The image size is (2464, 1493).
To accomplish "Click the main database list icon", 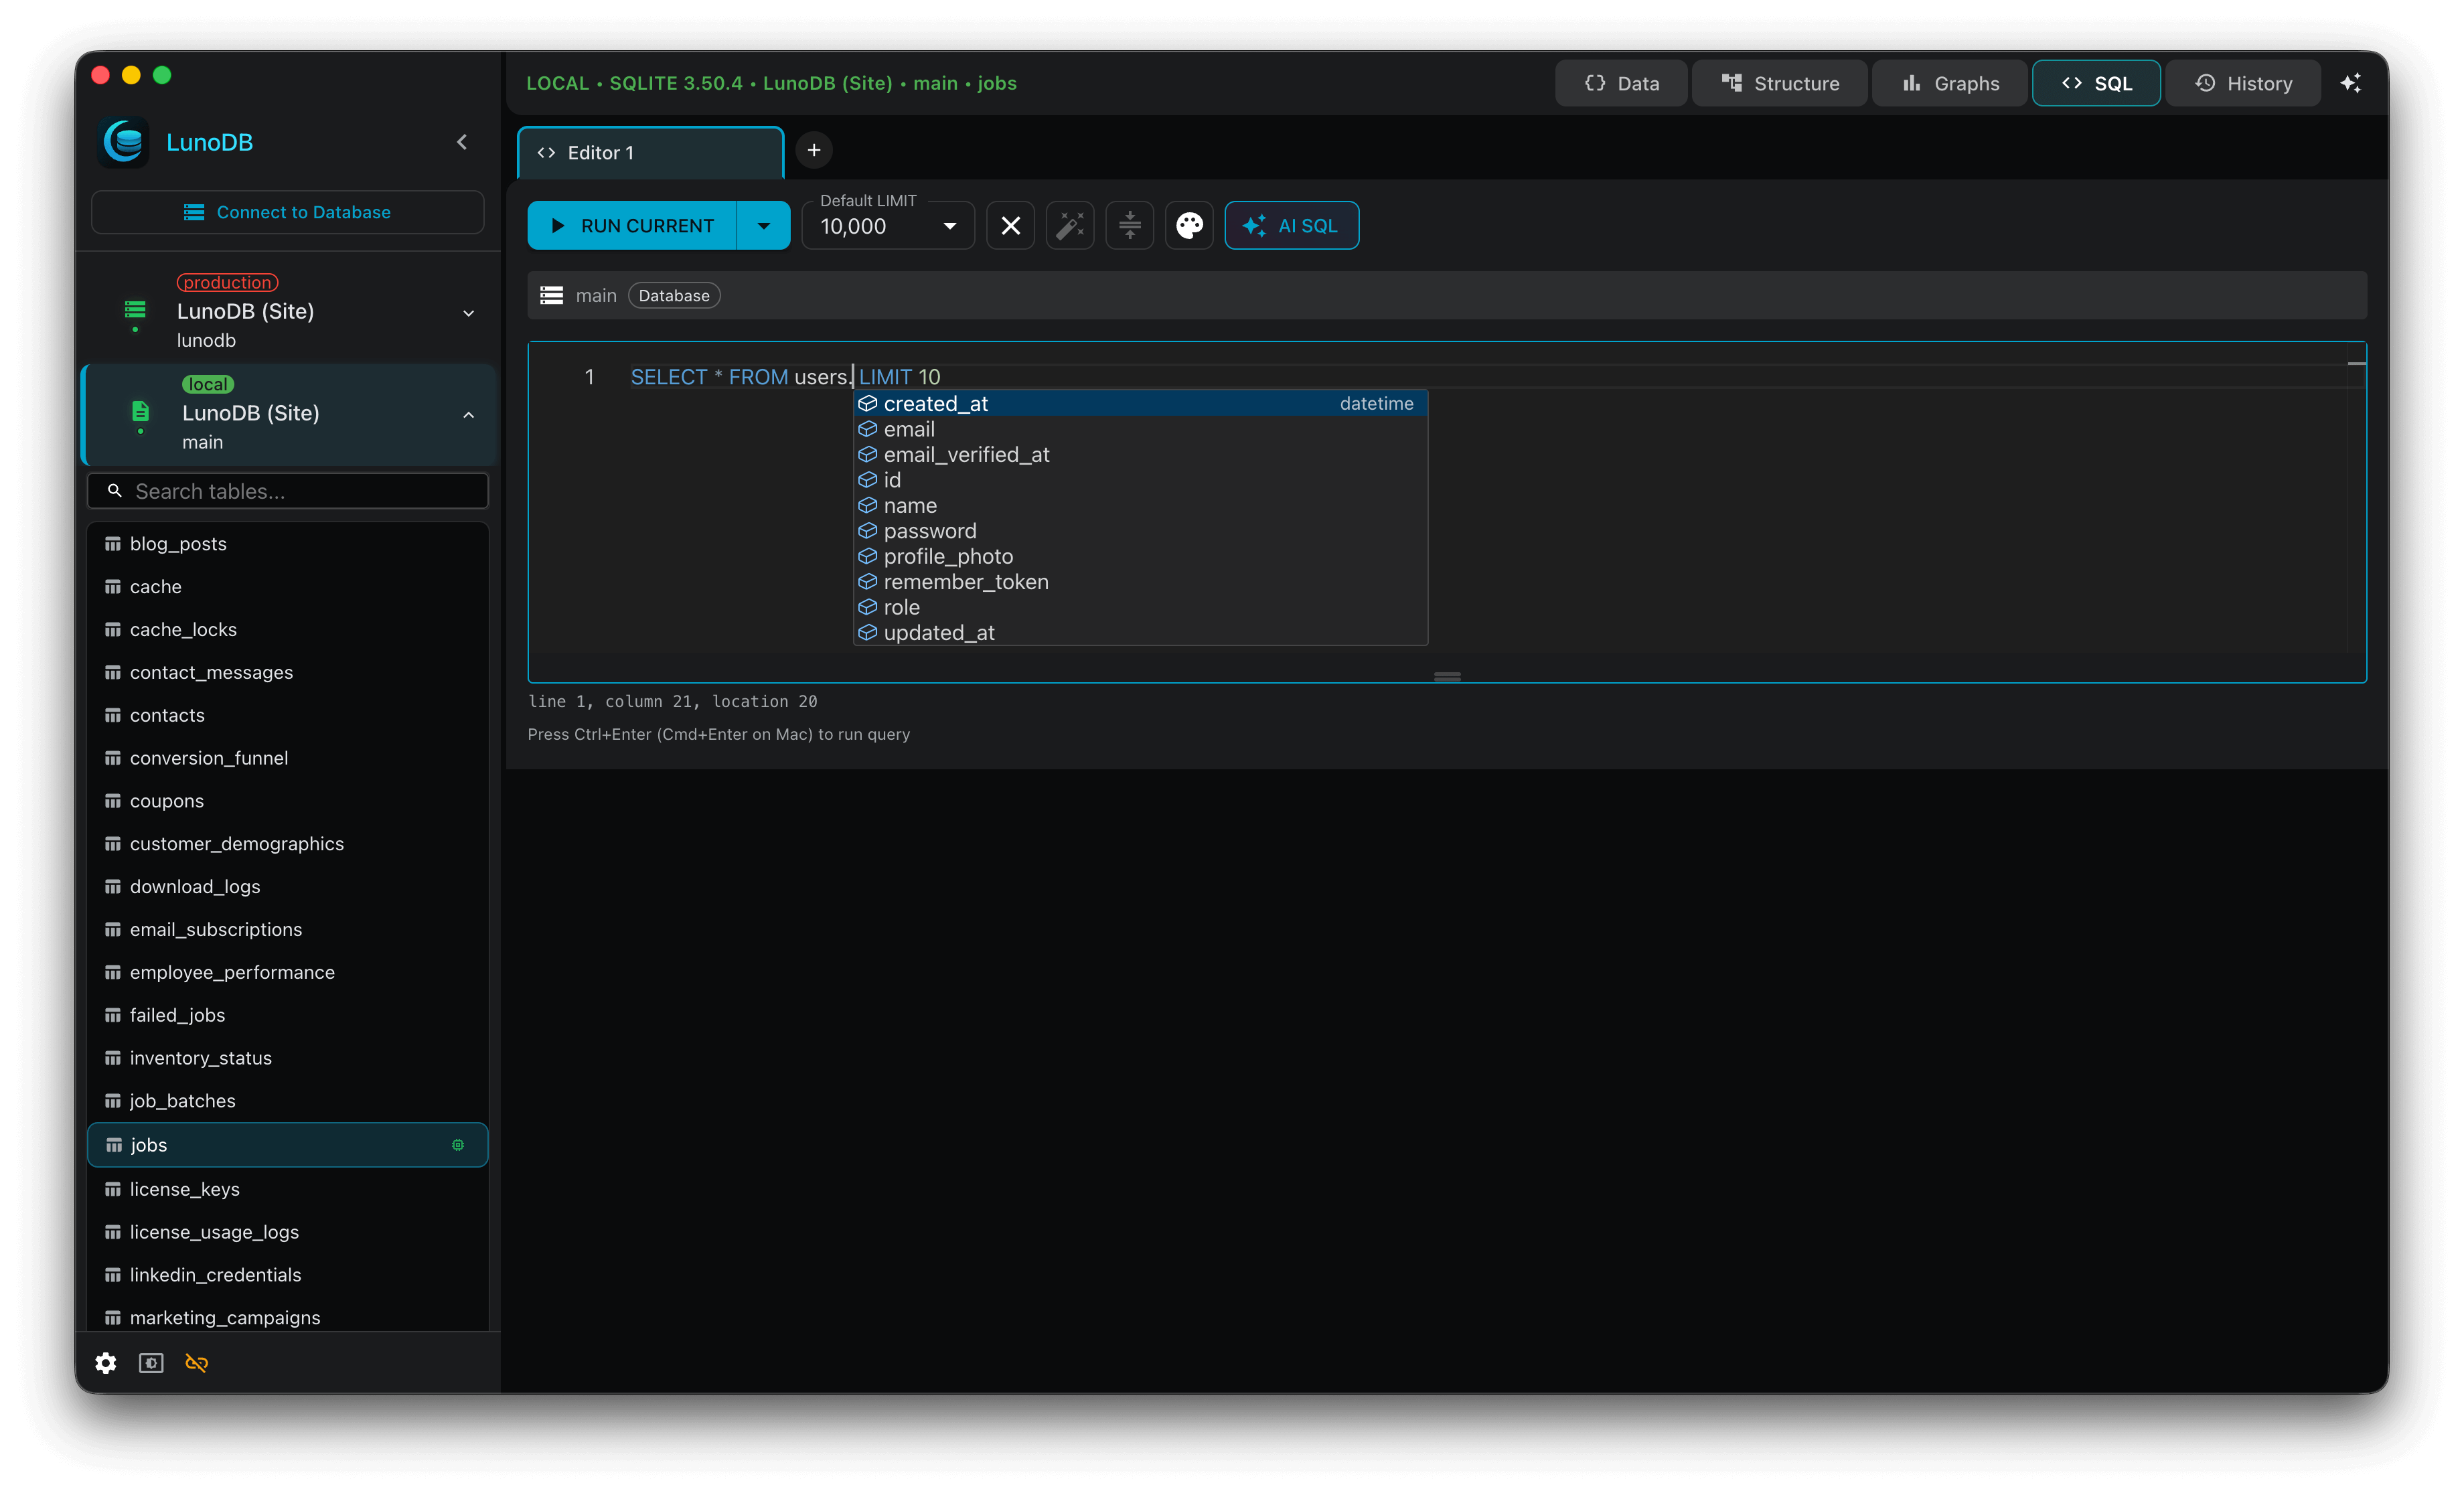I will click(552, 296).
